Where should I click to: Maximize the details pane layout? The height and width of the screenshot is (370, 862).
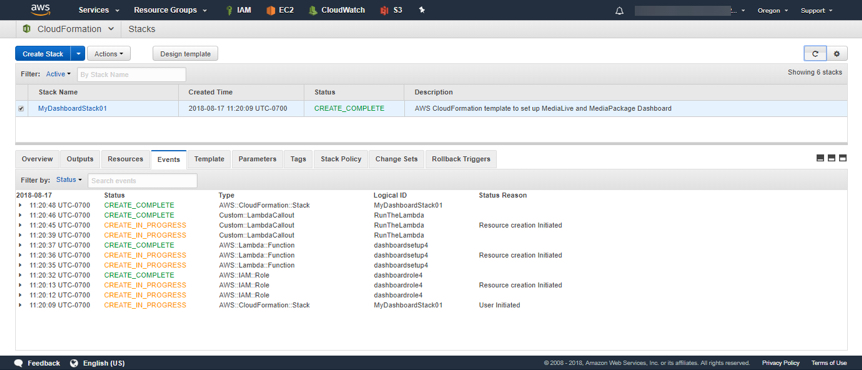click(842, 158)
